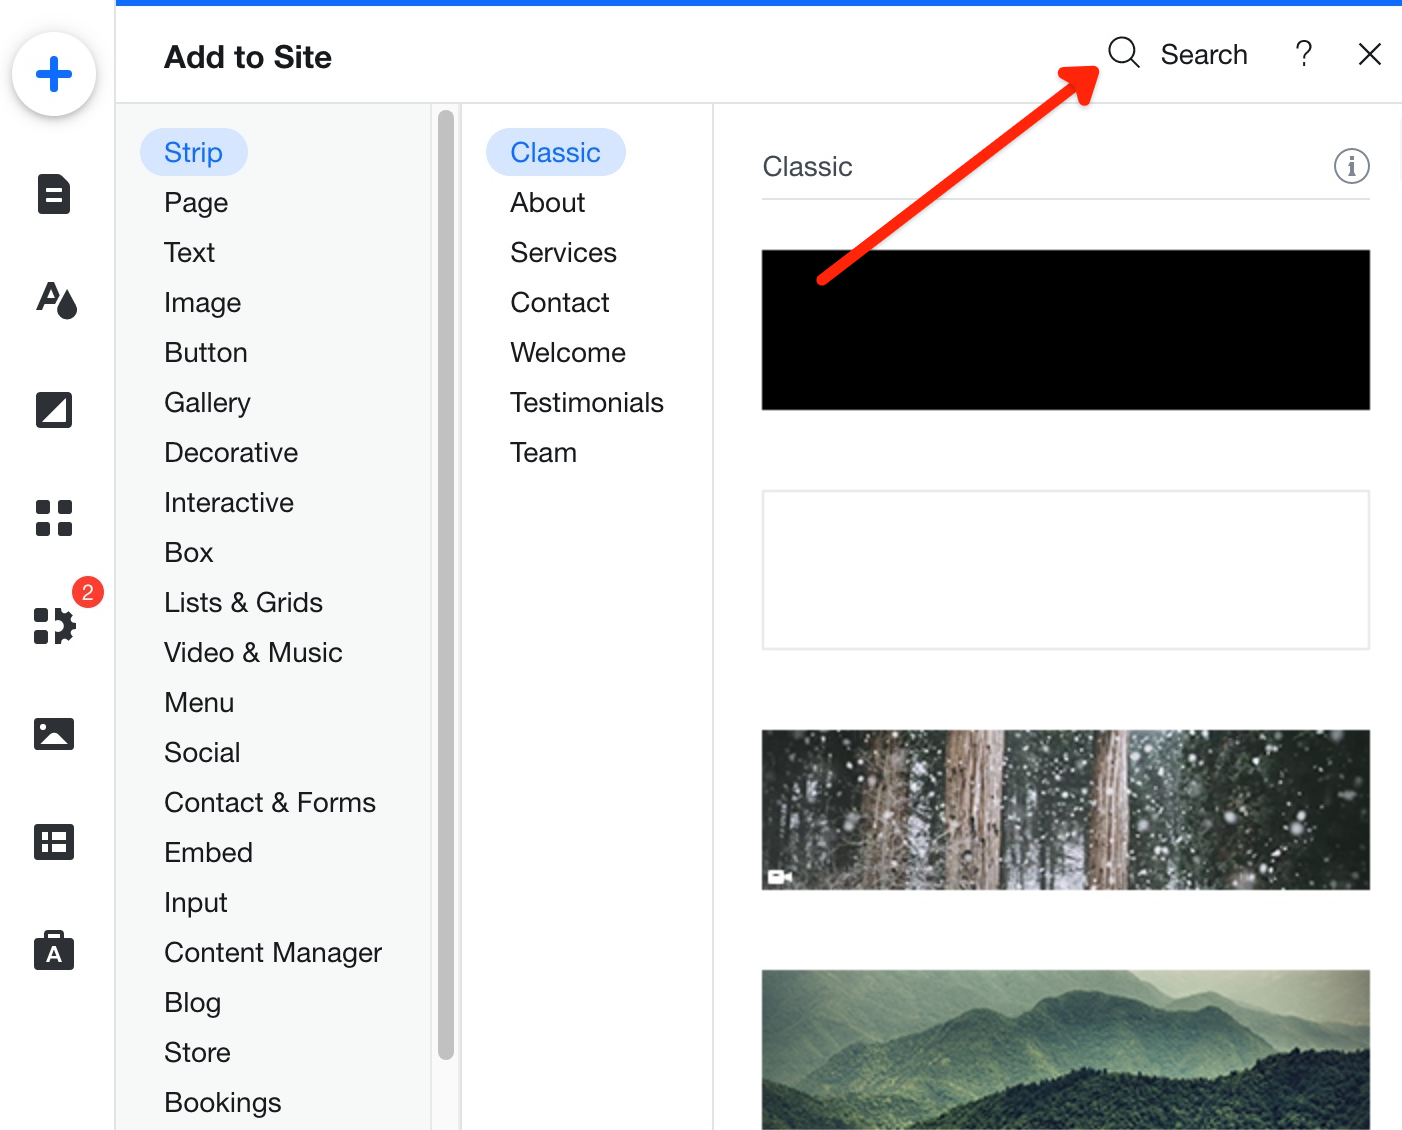Select the Gallery category
1402x1130 pixels.
[x=207, y=402]
